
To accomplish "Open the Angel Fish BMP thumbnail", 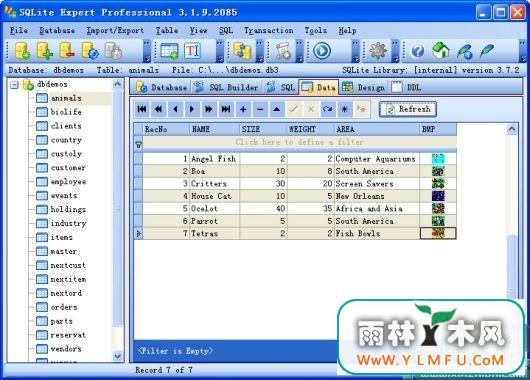I will pos(438,159).
